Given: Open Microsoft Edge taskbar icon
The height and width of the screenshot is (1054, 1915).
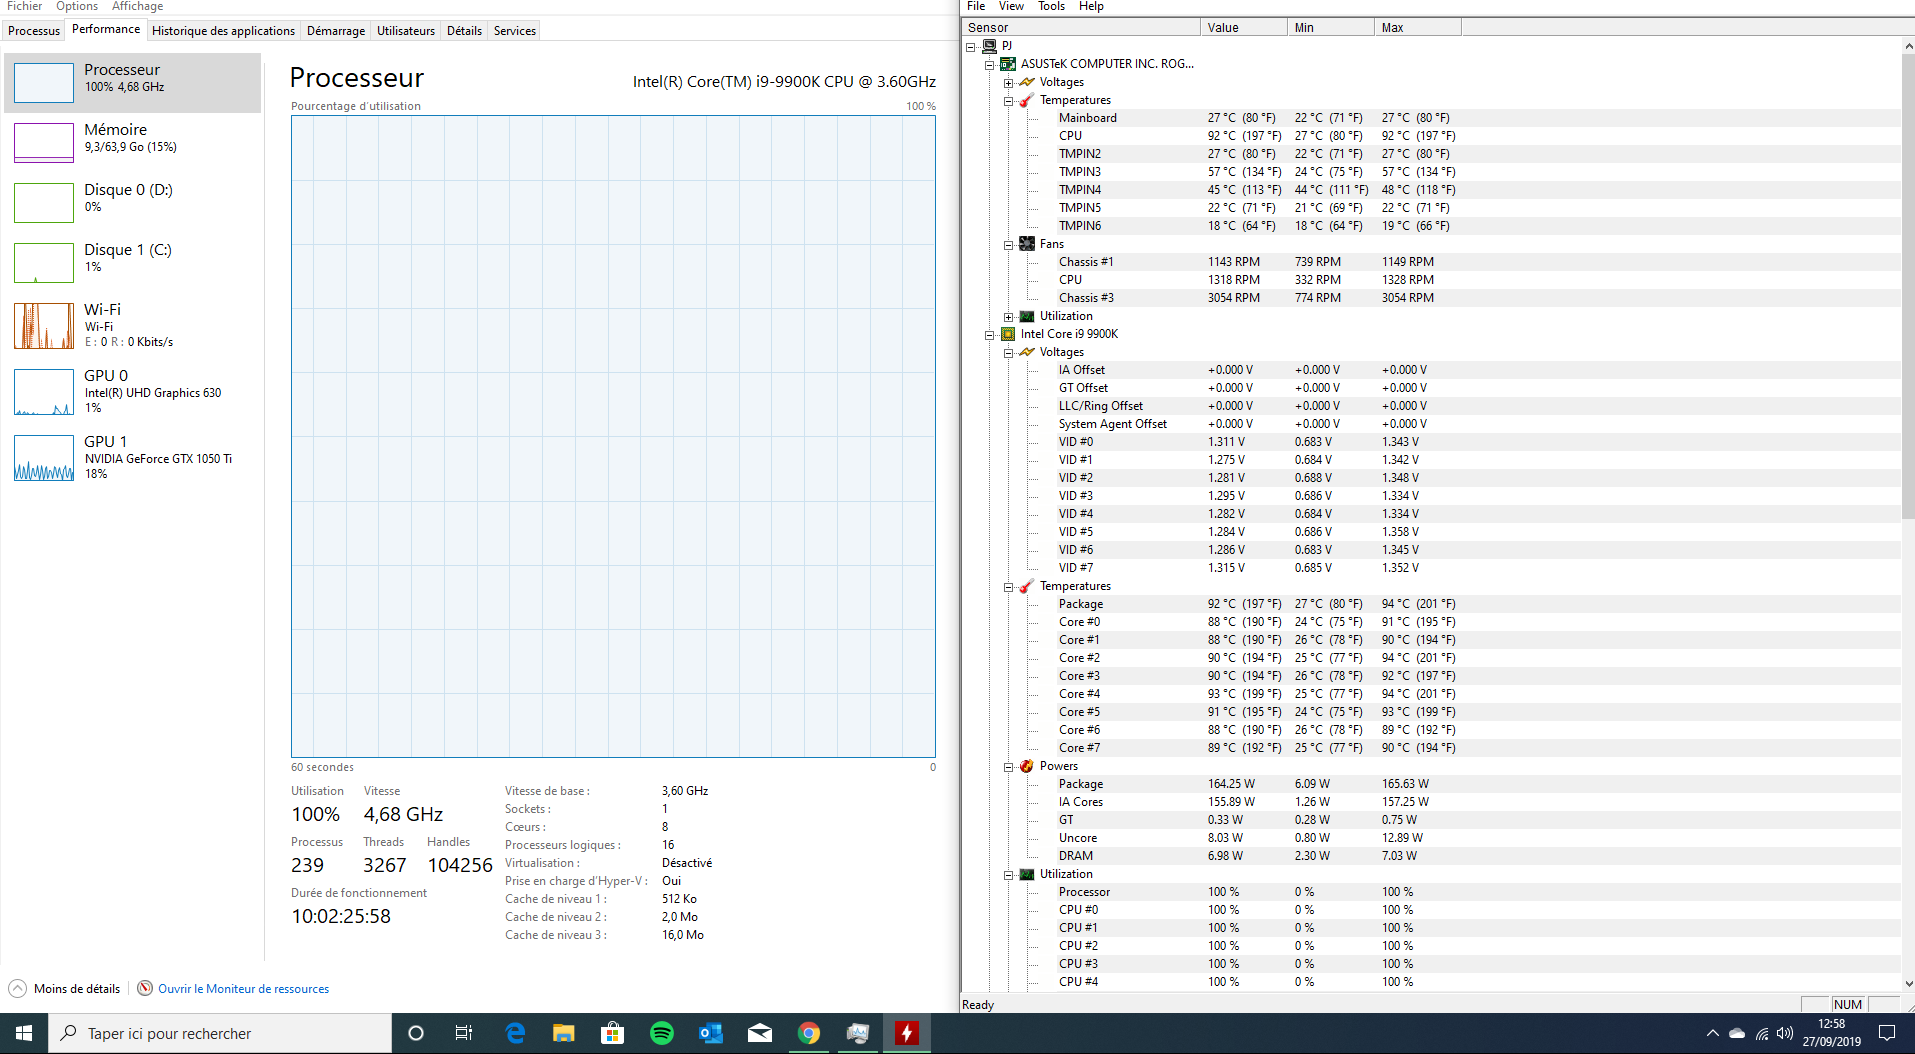Looking at the screenshot, I should [x=515, y=1033].
